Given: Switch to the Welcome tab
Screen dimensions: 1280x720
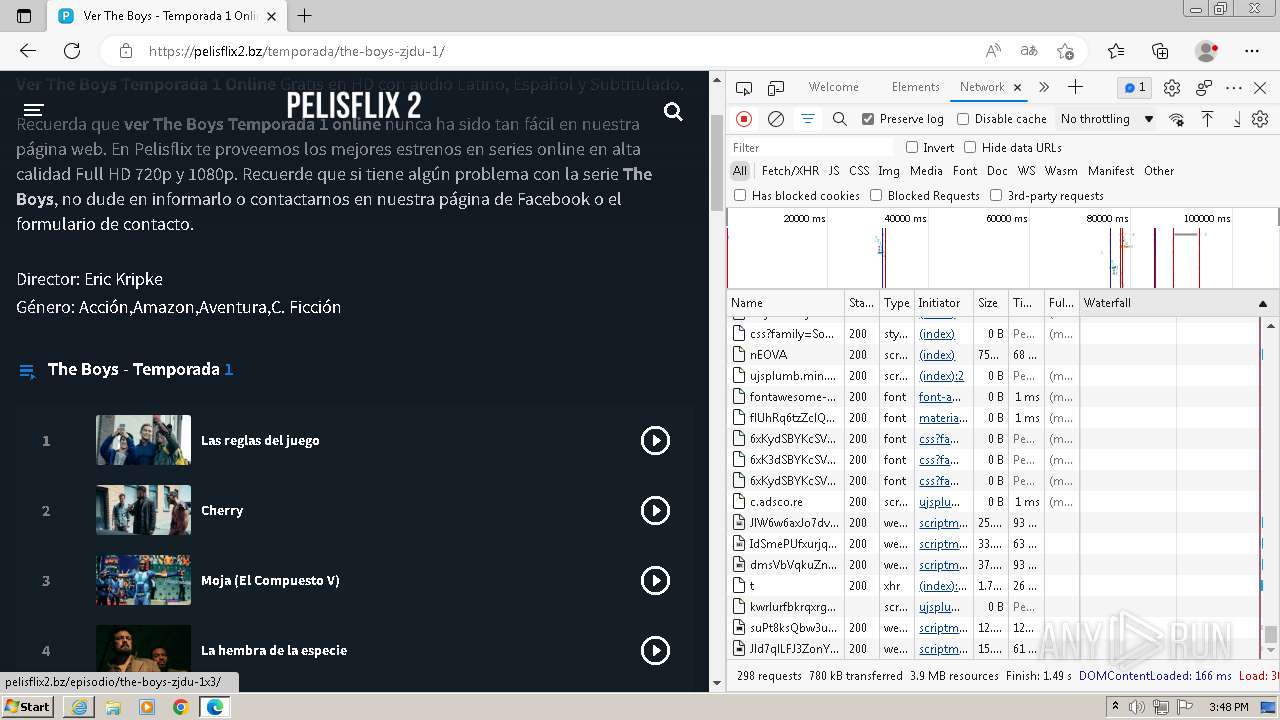Looking at the screenshot, I should 833,87.
